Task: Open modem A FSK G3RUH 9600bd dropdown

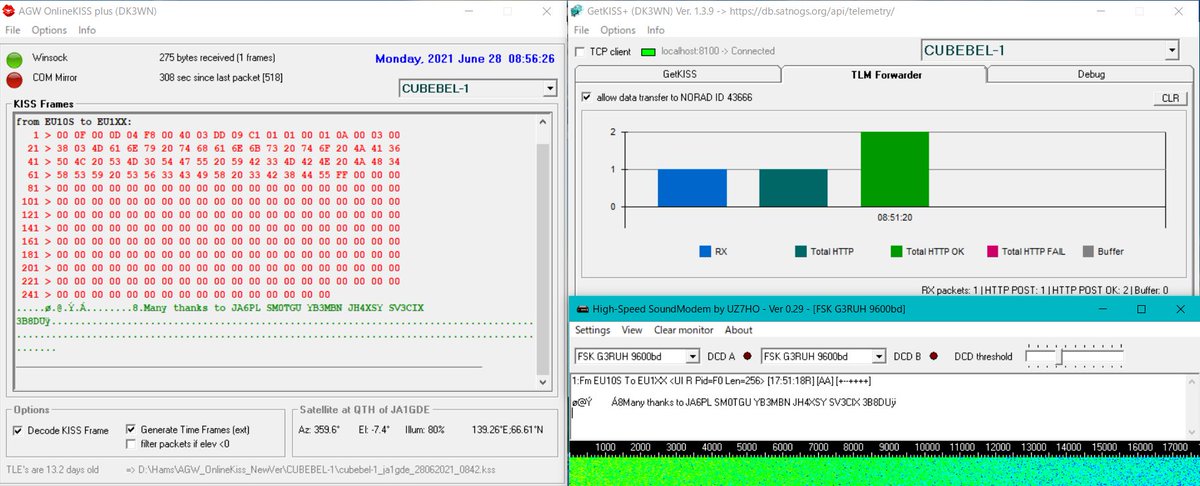Action: tap(692, 356)
